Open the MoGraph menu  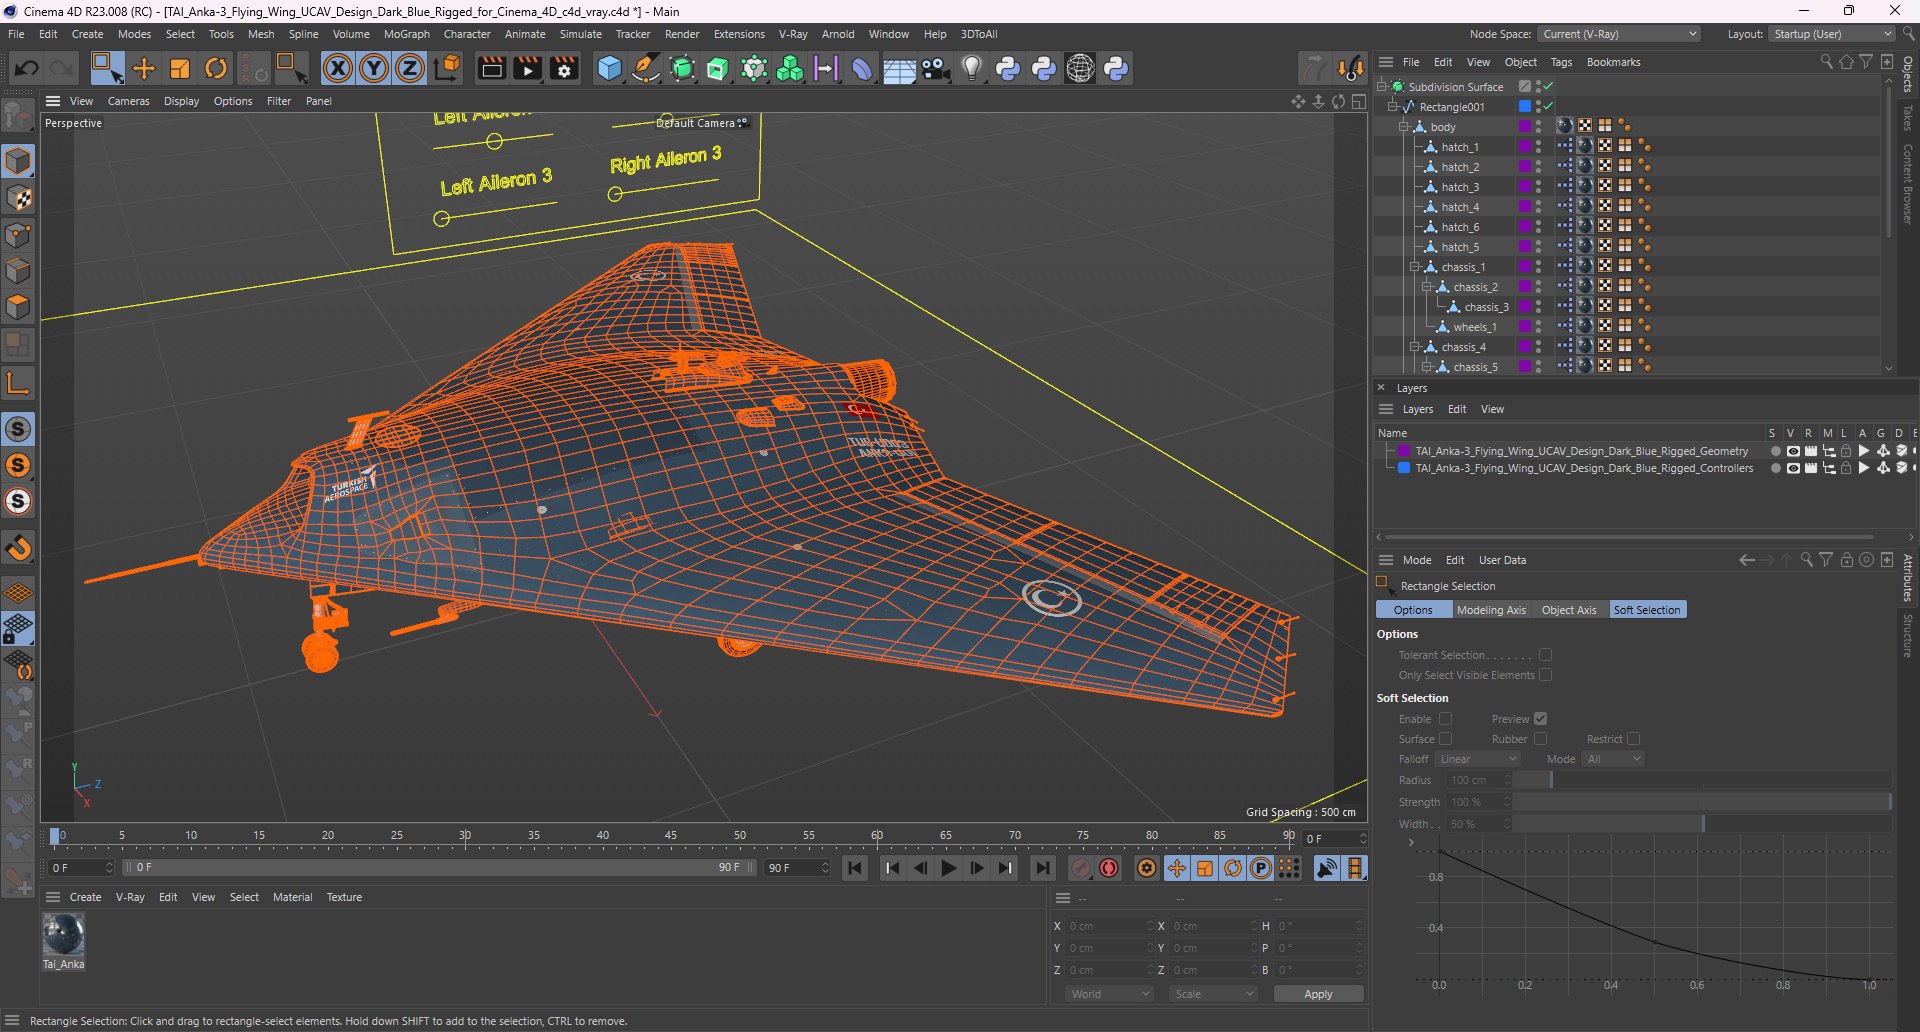point(406,34)
